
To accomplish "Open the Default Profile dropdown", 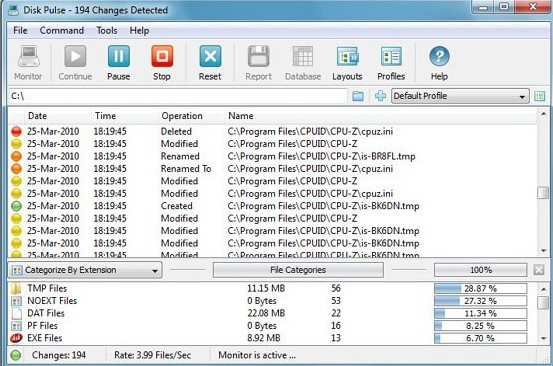I will [460, 96].
